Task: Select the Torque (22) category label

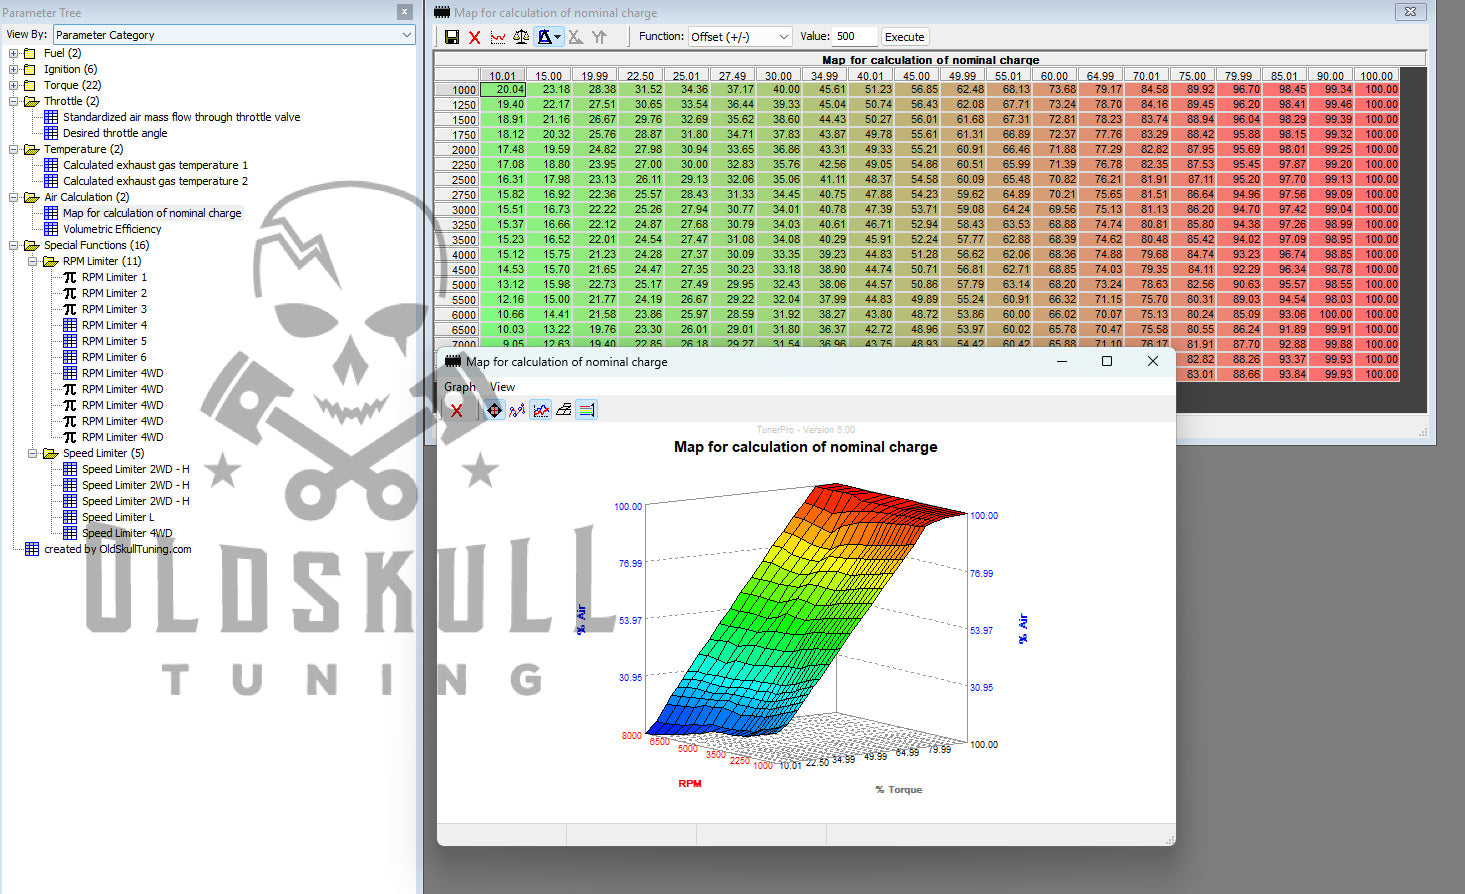Action: pyautogui.click(x=72, y=85)
